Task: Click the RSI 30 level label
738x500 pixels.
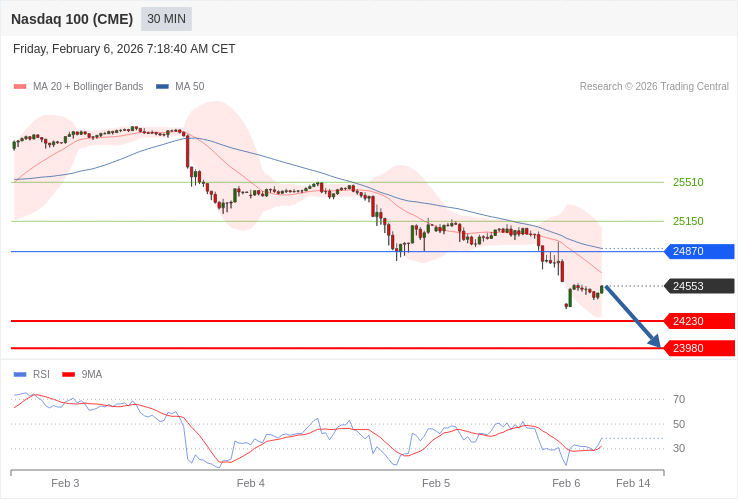Action: (679, 448)
